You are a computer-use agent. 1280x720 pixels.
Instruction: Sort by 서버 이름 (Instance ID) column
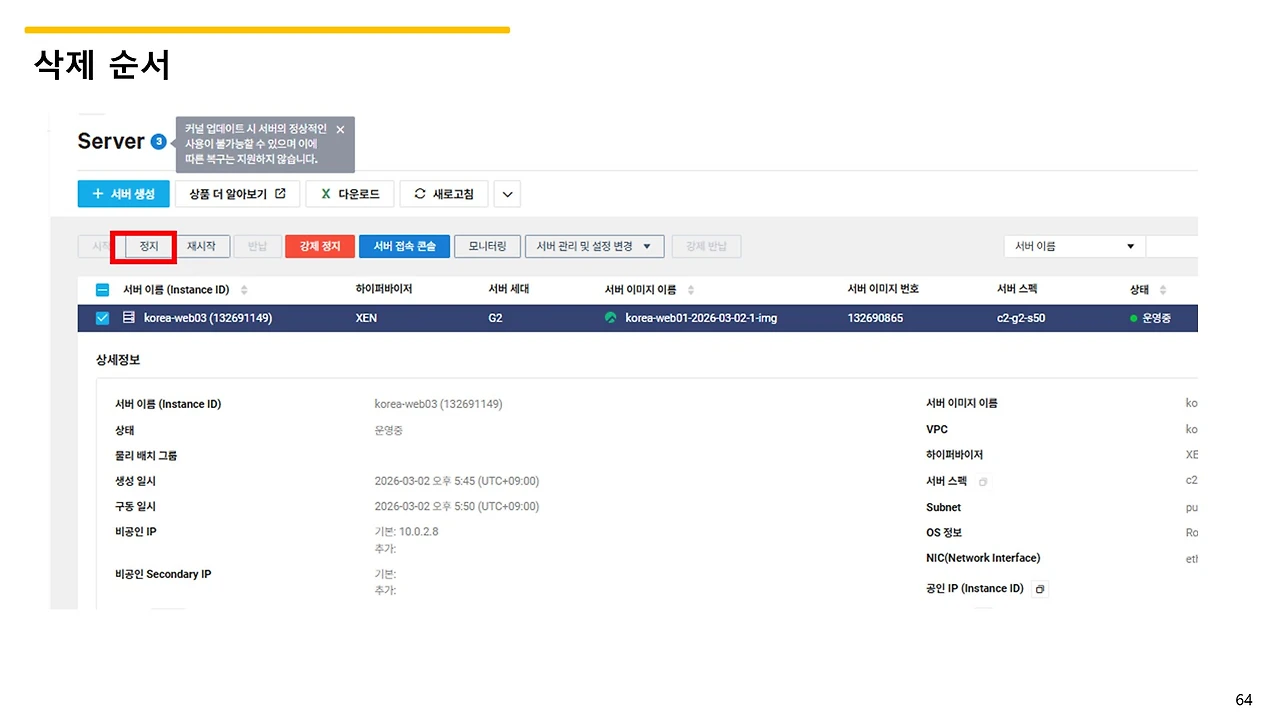pyautogui.click(x=244, y=290)
